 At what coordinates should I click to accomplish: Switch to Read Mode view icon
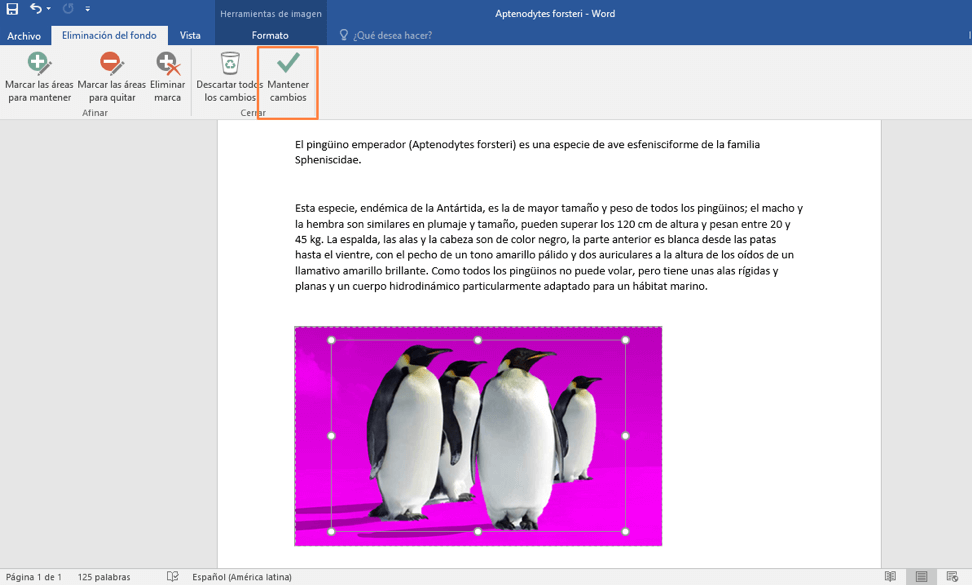(890, 576)
